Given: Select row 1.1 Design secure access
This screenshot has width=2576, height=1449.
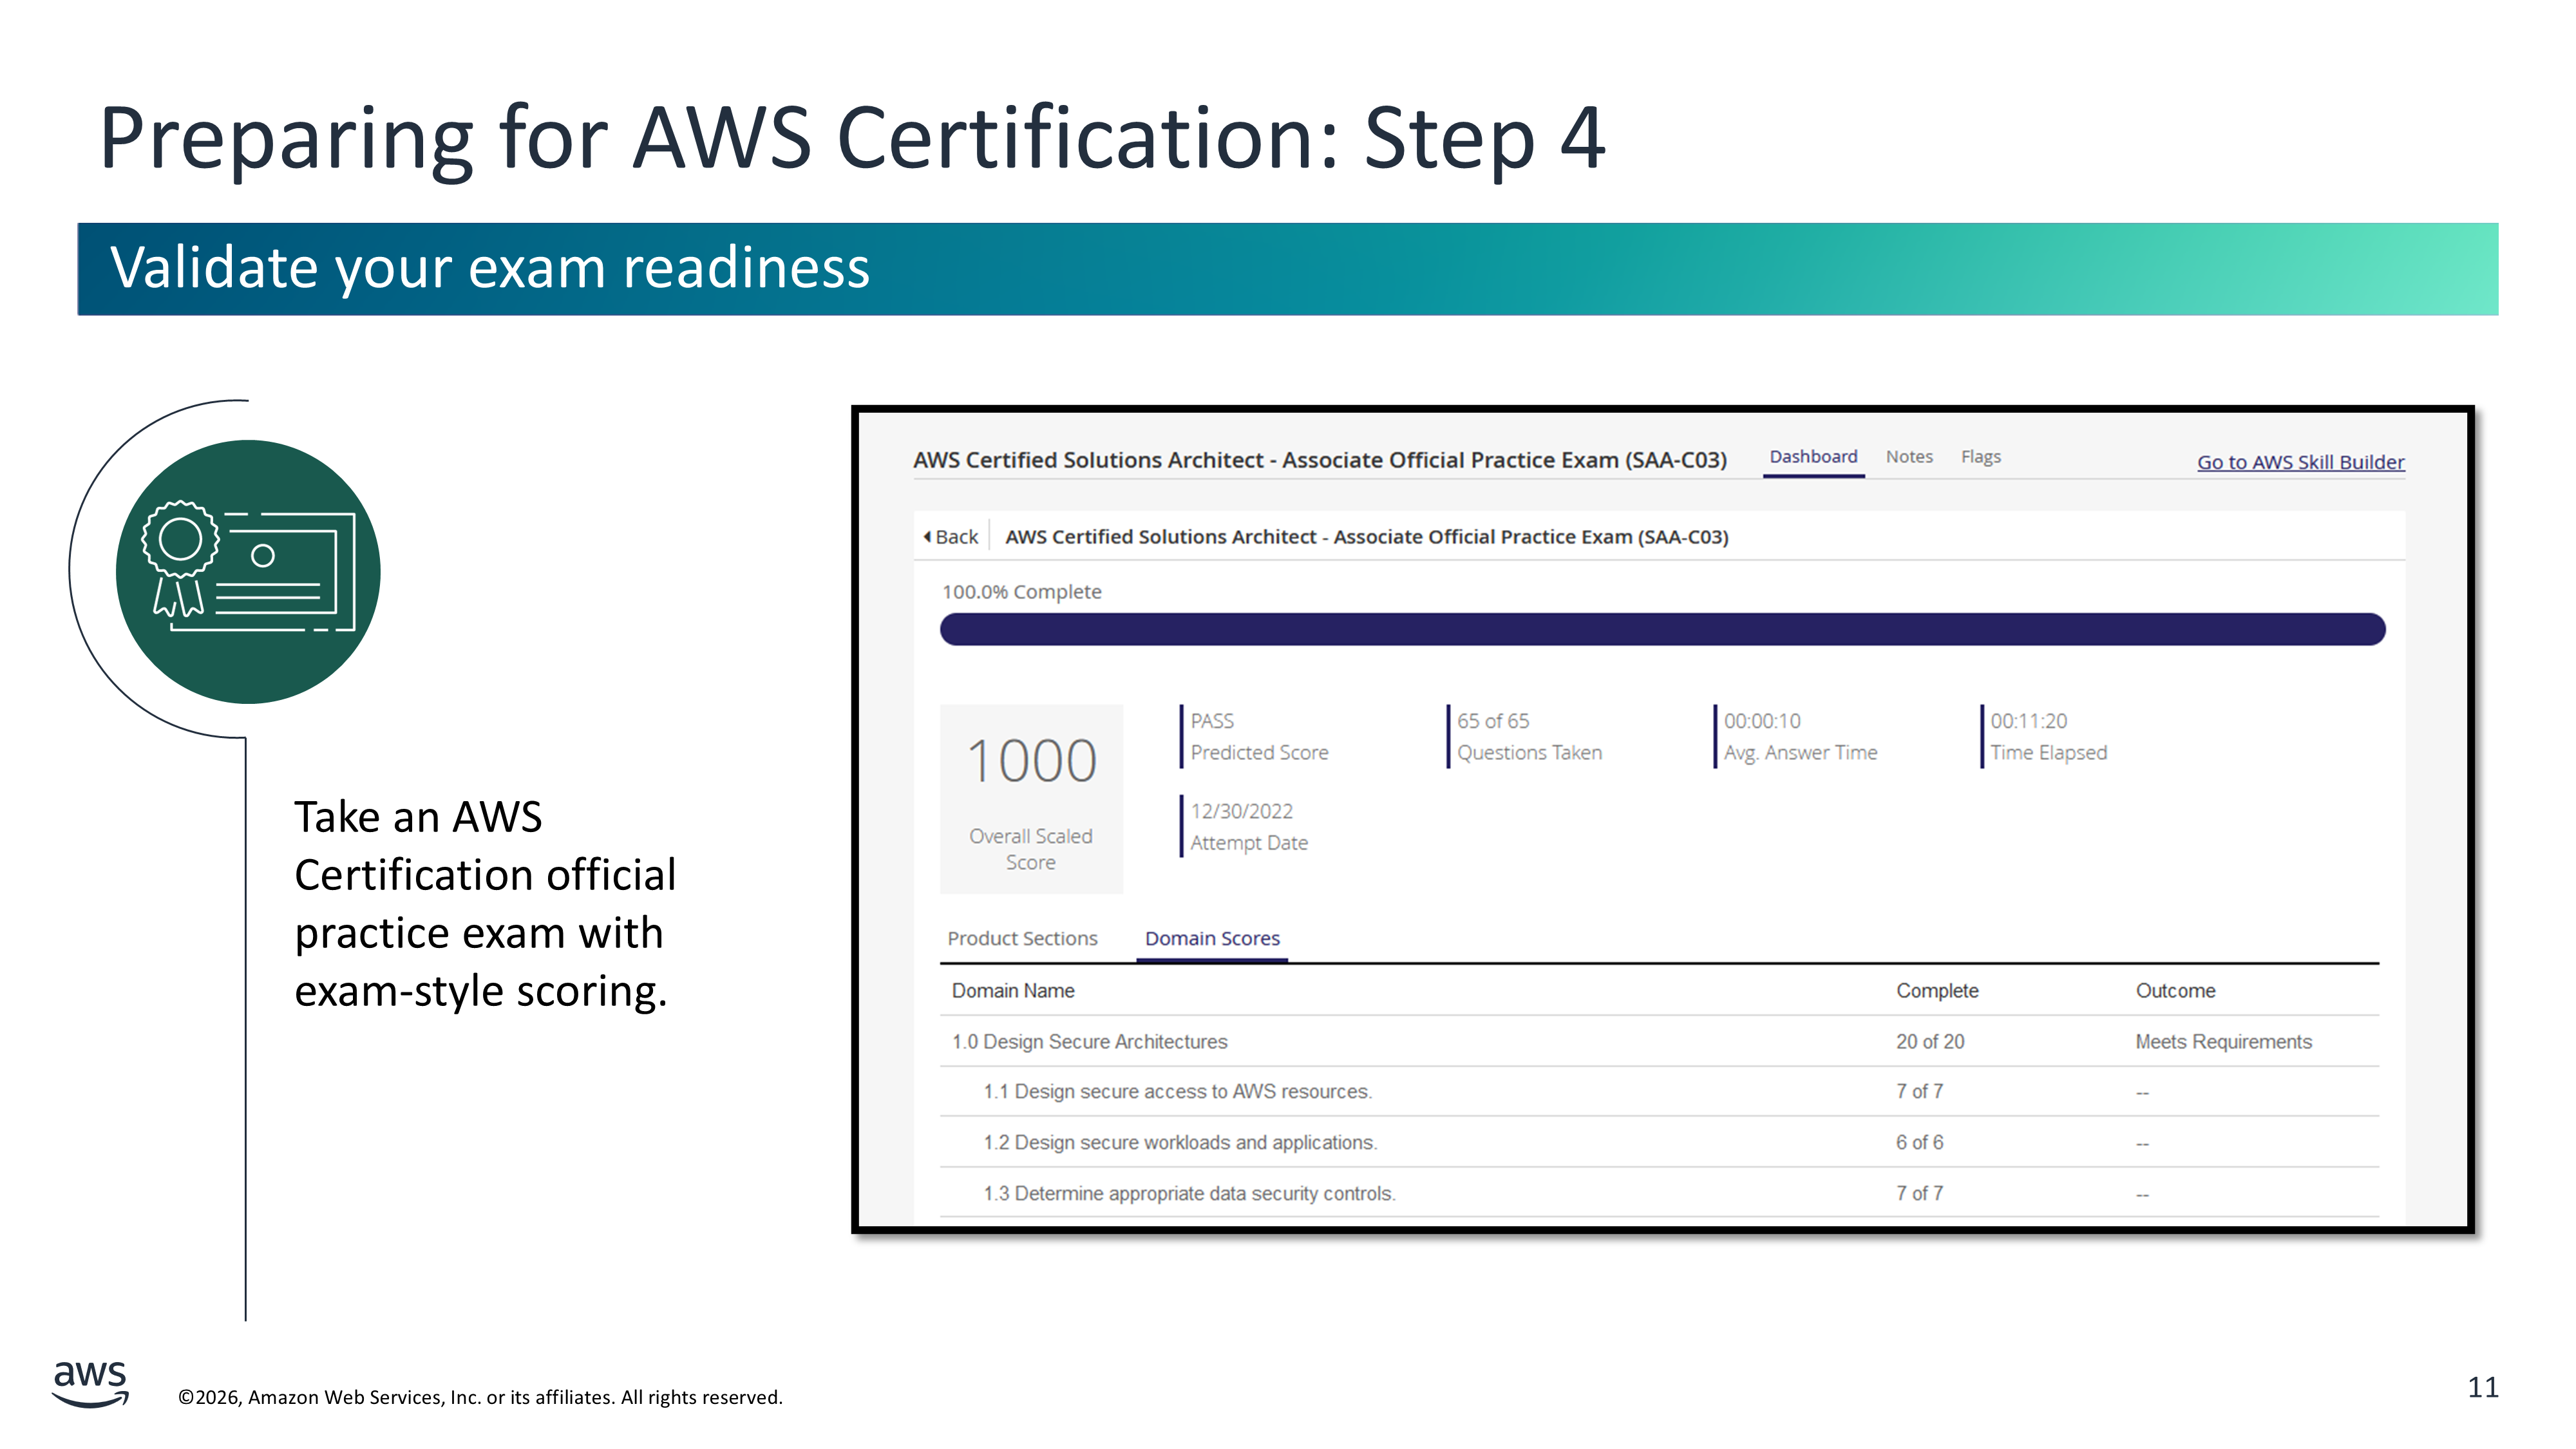Looking at the screenshot, I should click(1177, 1091).
